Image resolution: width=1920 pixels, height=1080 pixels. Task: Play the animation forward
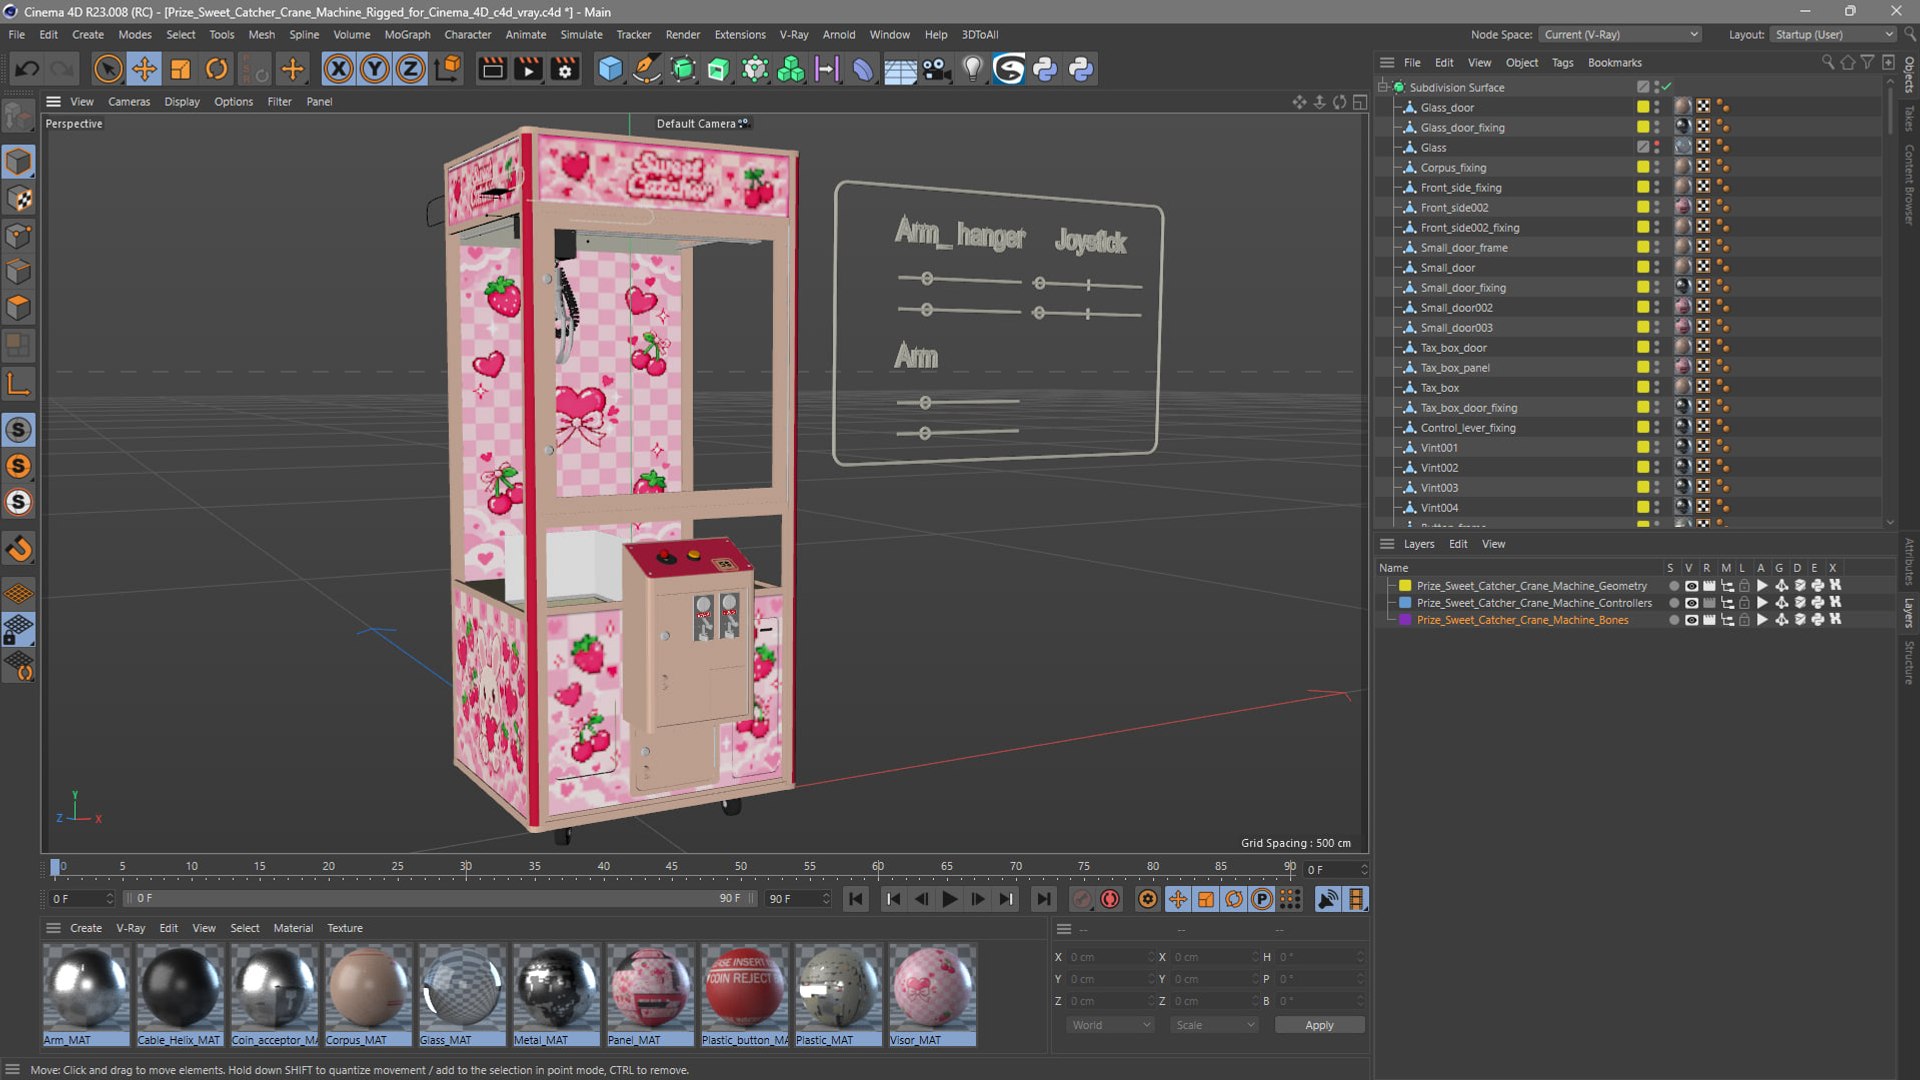949,899
